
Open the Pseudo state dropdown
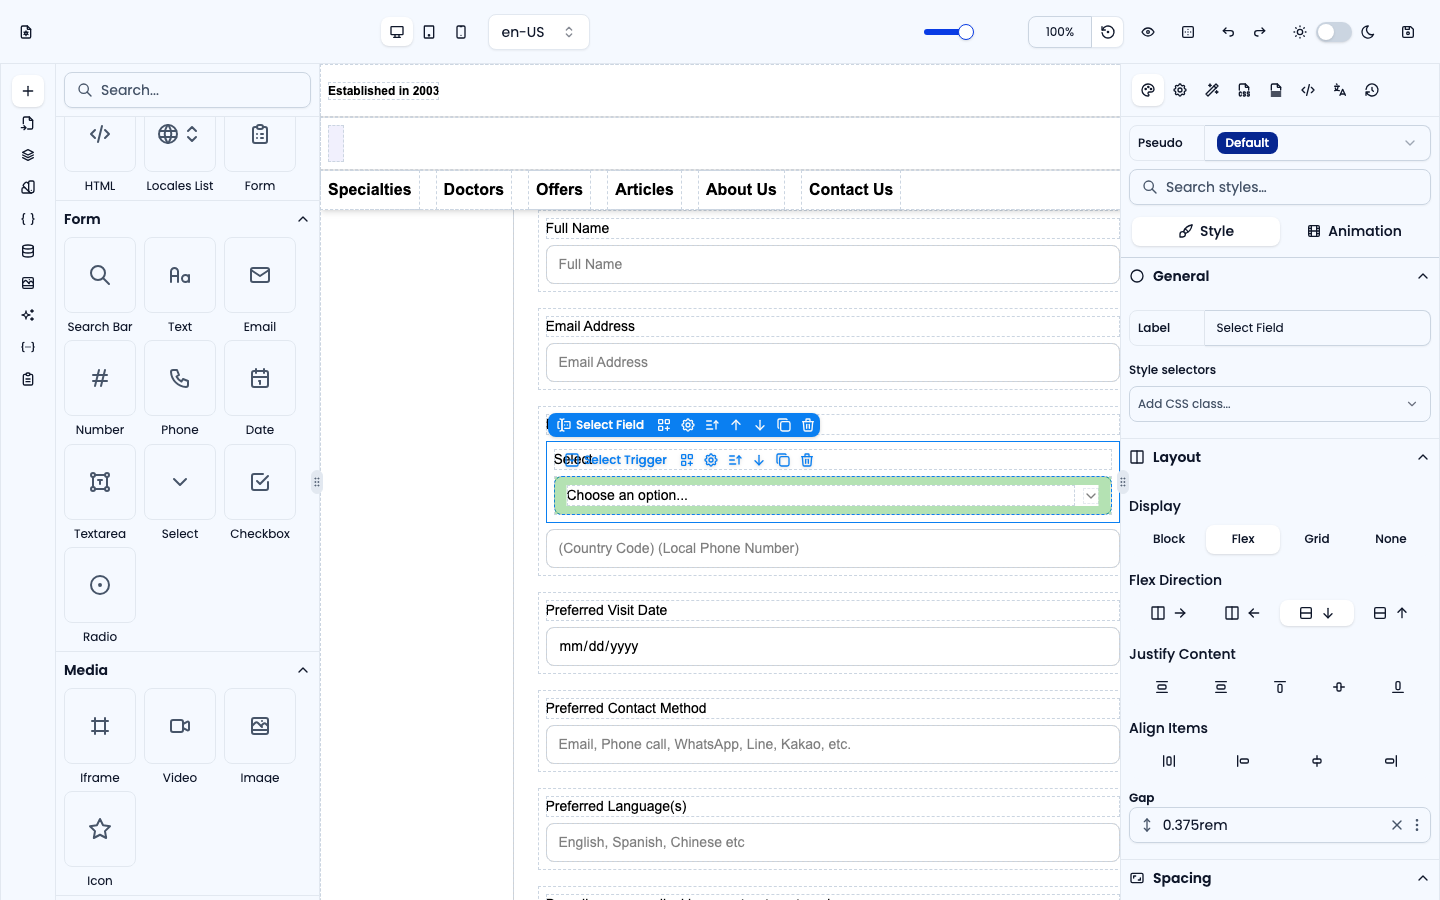[1317, 143]
